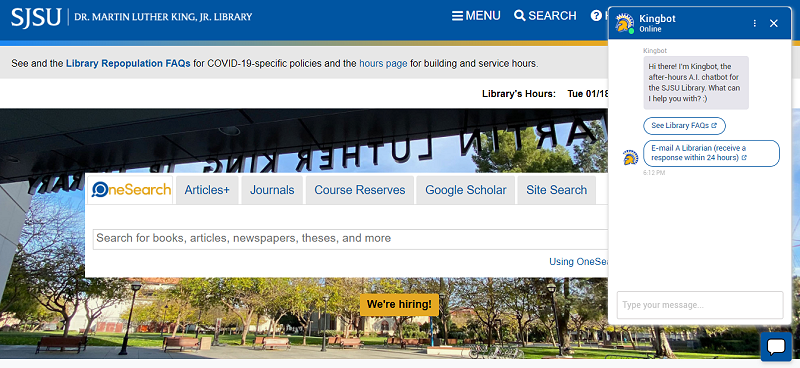Click the help question mark icon
Image resolution: width=800 pixels, height=368 pixels.
pos(596,16)
